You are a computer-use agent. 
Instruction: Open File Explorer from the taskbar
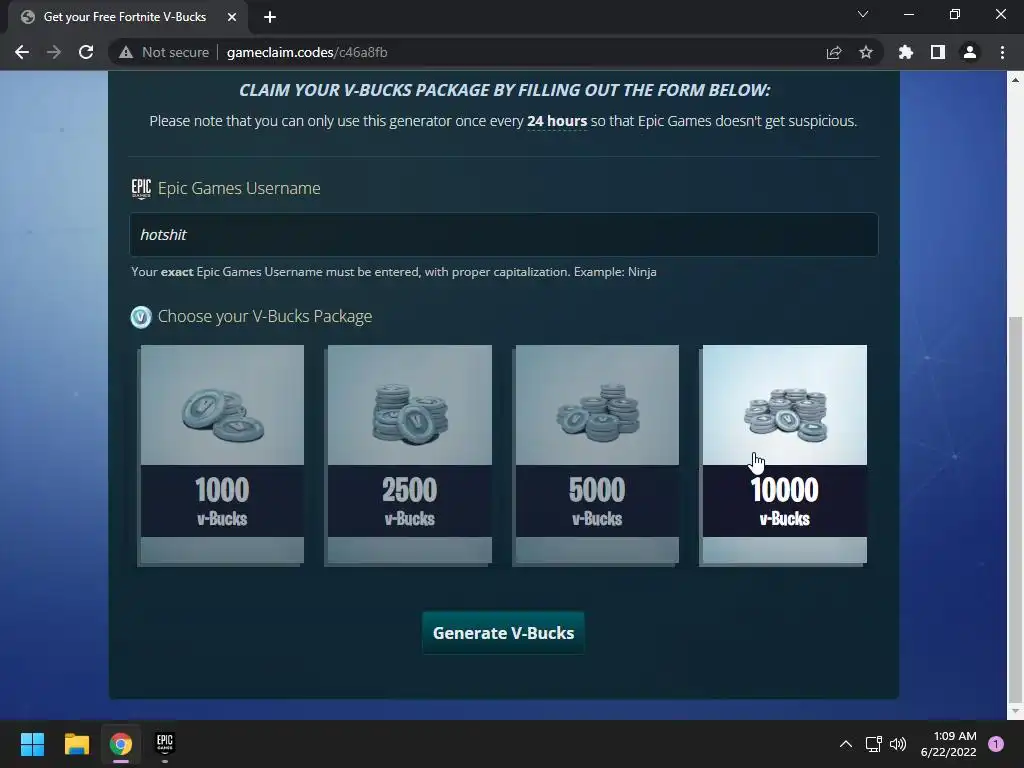(76, 744)
